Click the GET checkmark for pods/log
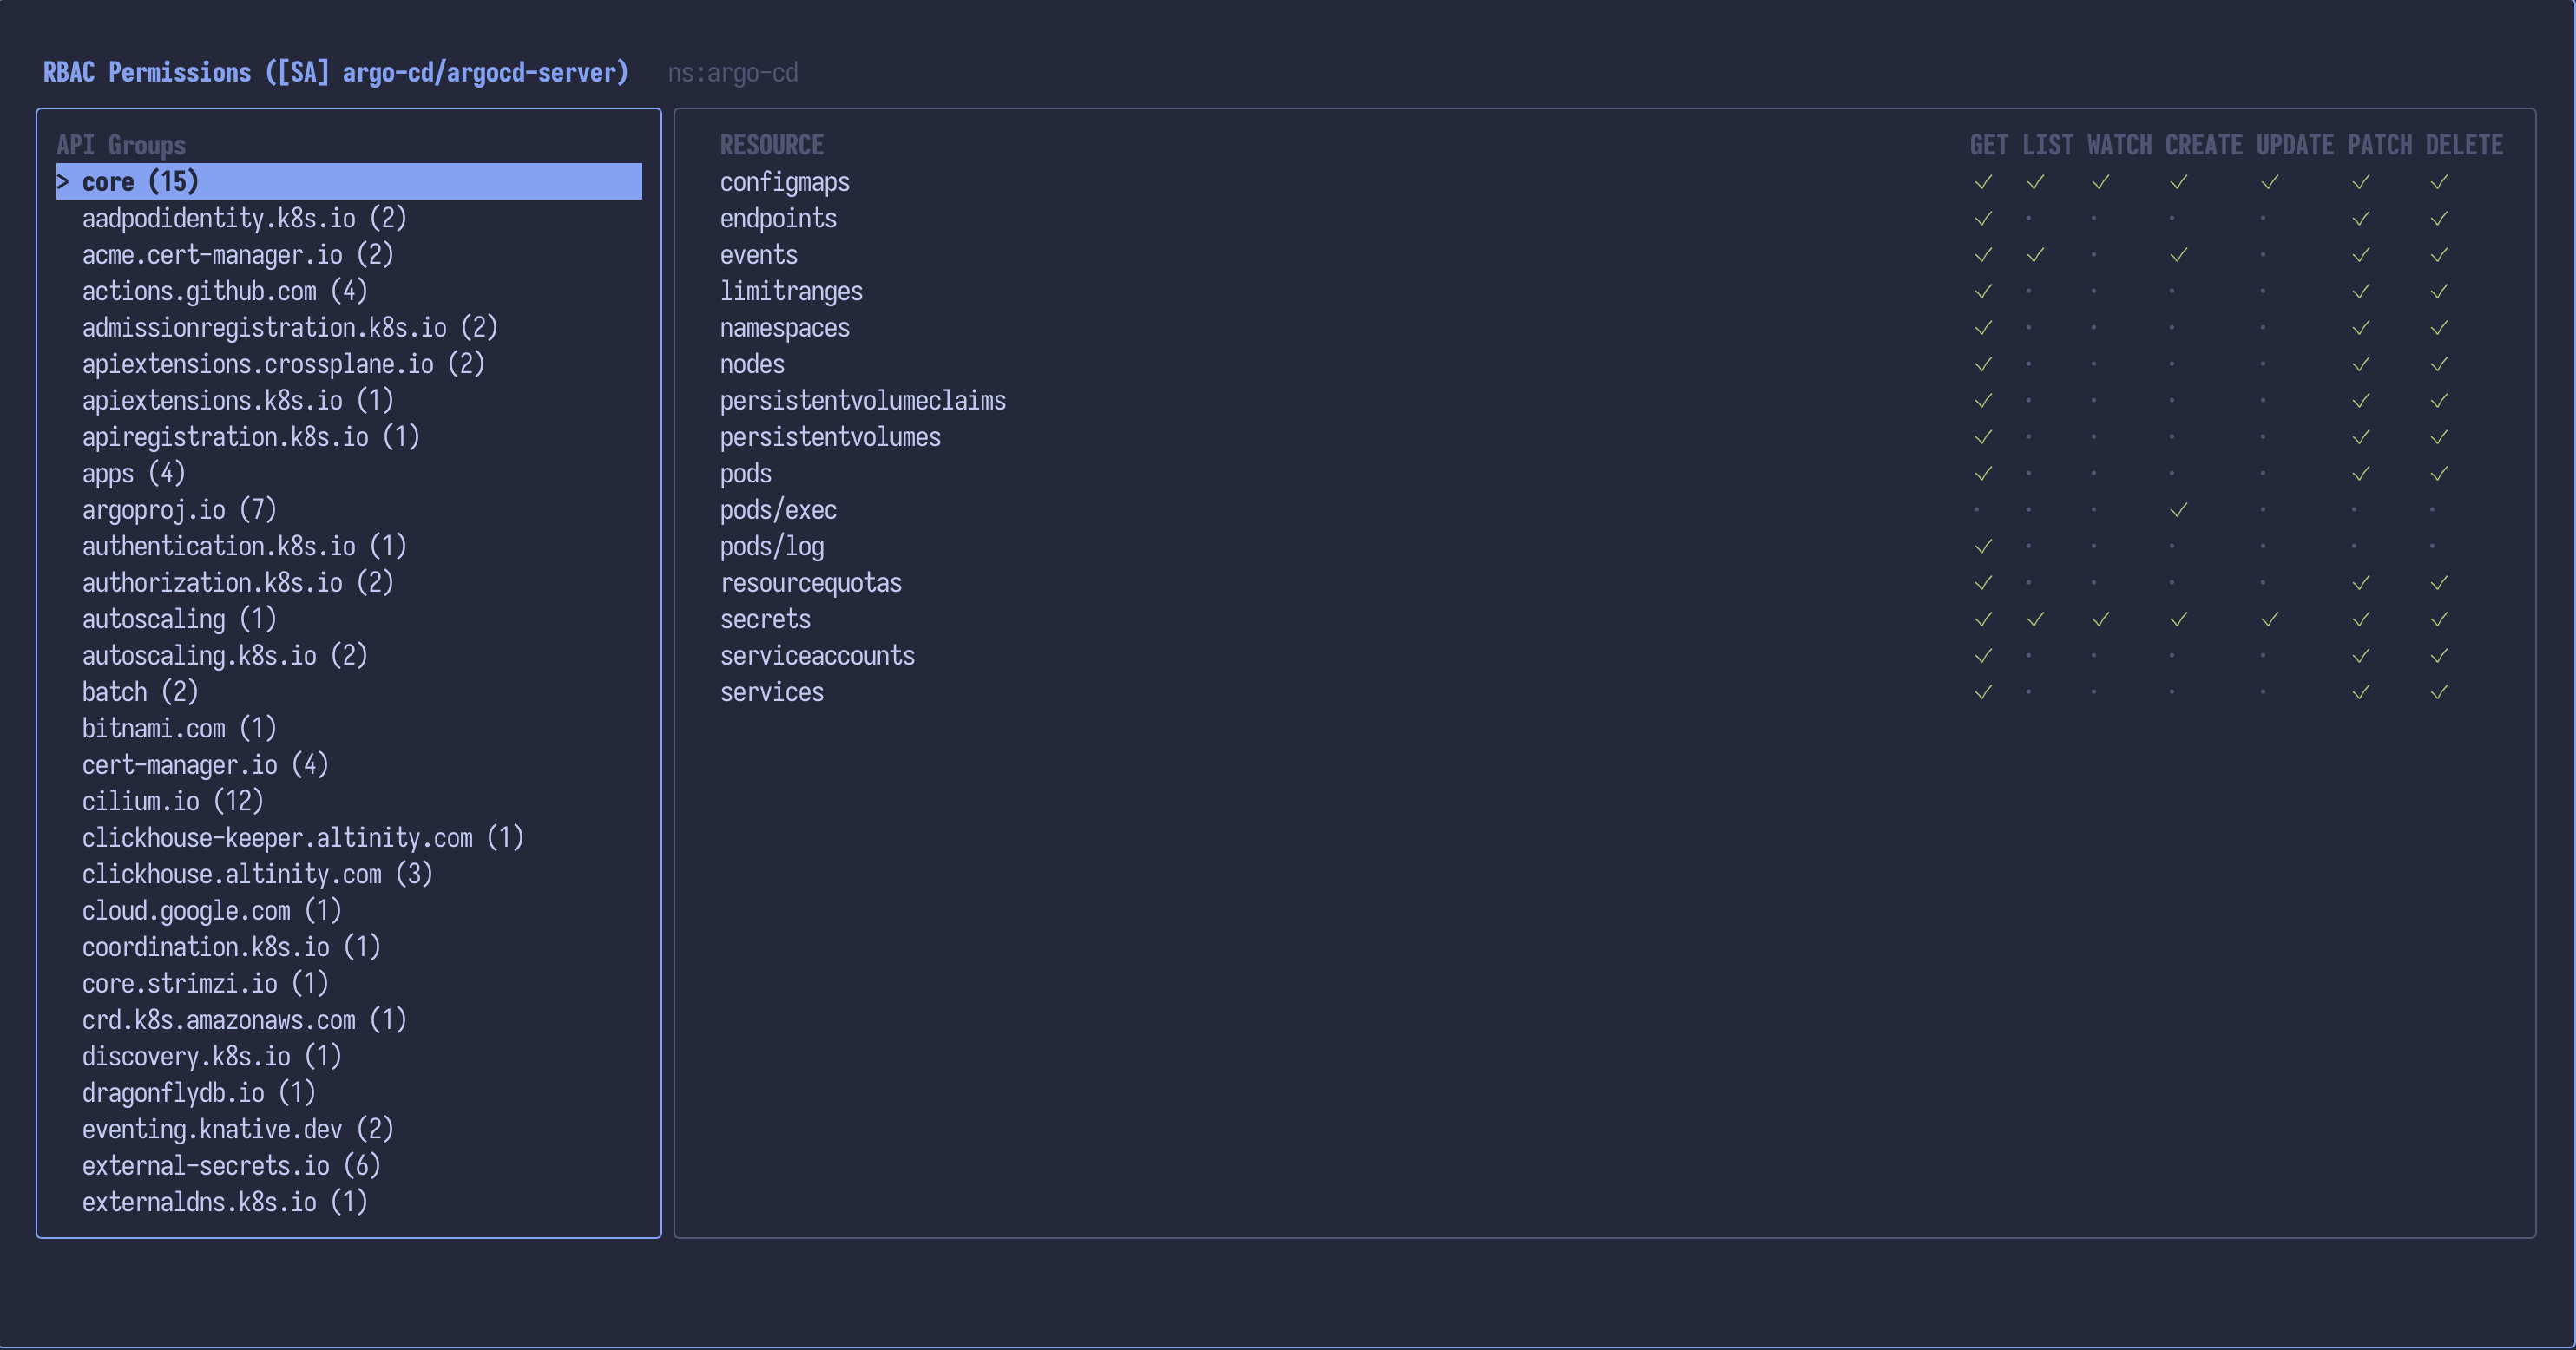This screenshot has height=1350, width=2576. click(1983, 547)
